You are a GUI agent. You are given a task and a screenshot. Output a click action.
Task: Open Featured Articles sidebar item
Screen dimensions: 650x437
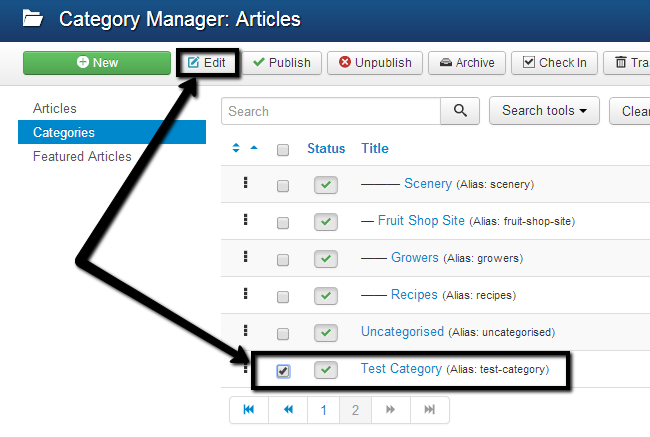(x=82, y=156)
